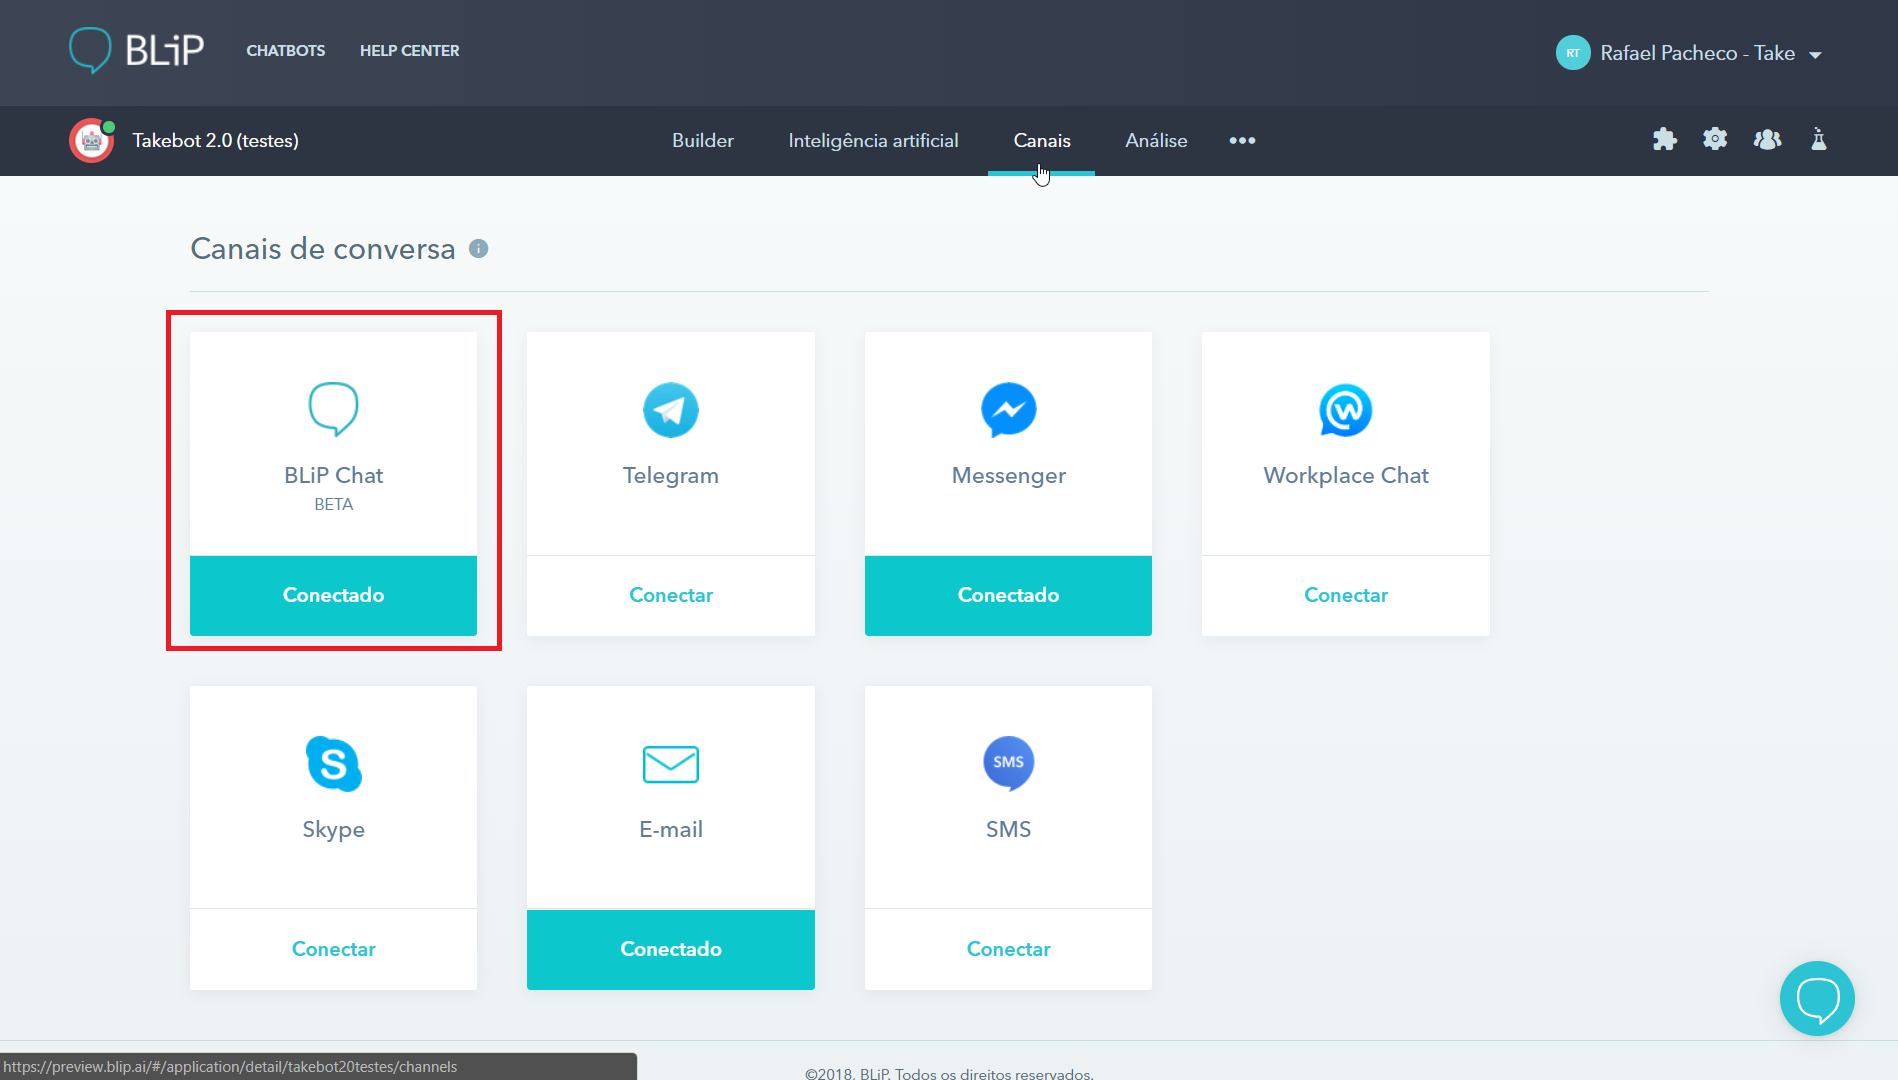Click the Messenger lightning bubble icon

pyautogui.click(x=1008, y=410)
